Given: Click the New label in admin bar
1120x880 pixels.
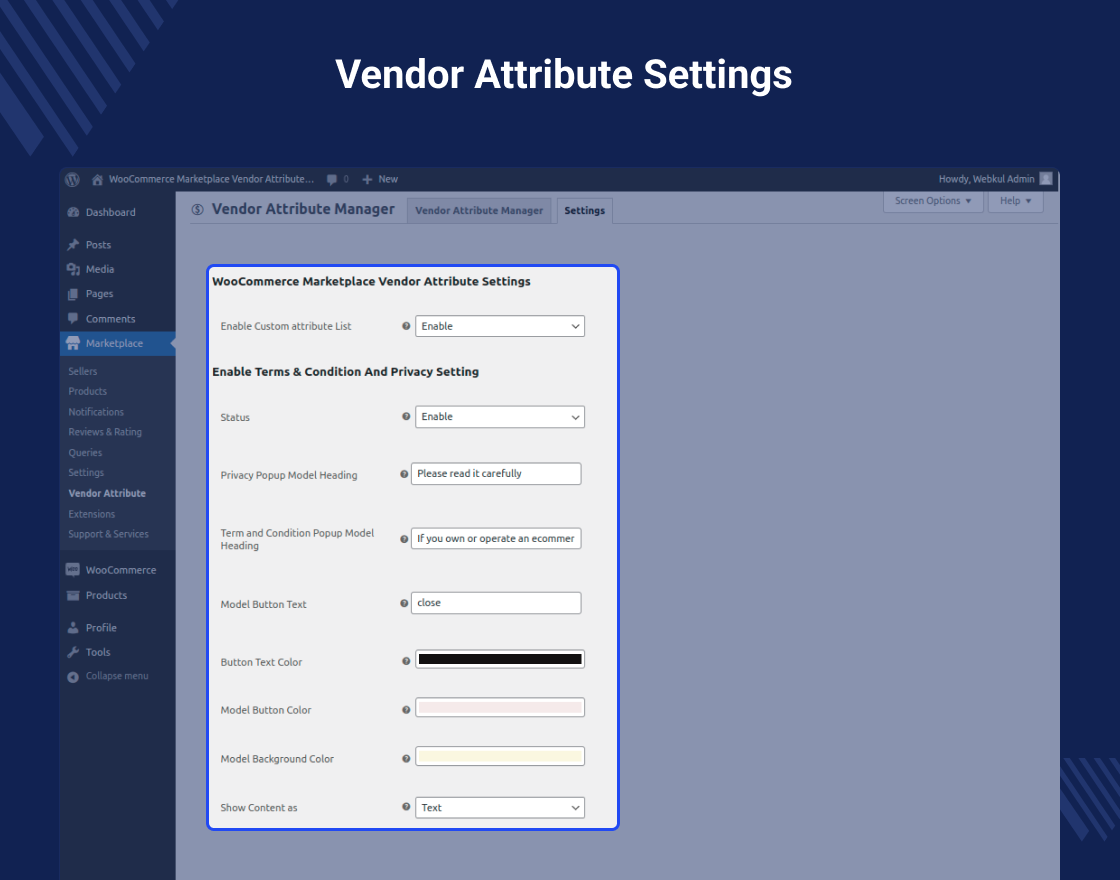Looking at the screenshot, I should click(x=388, y=179).
